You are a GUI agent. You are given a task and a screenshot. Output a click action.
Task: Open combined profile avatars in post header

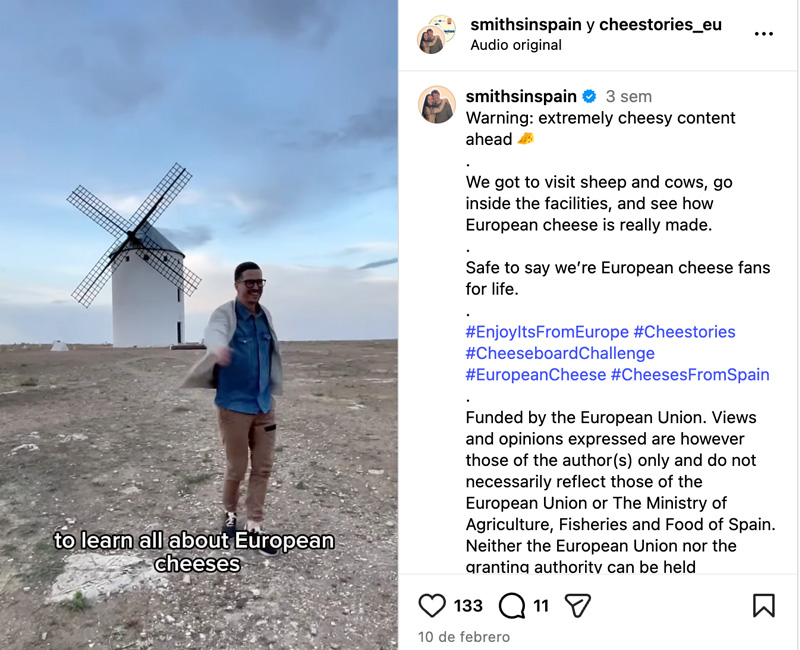[x=436, y=35]
